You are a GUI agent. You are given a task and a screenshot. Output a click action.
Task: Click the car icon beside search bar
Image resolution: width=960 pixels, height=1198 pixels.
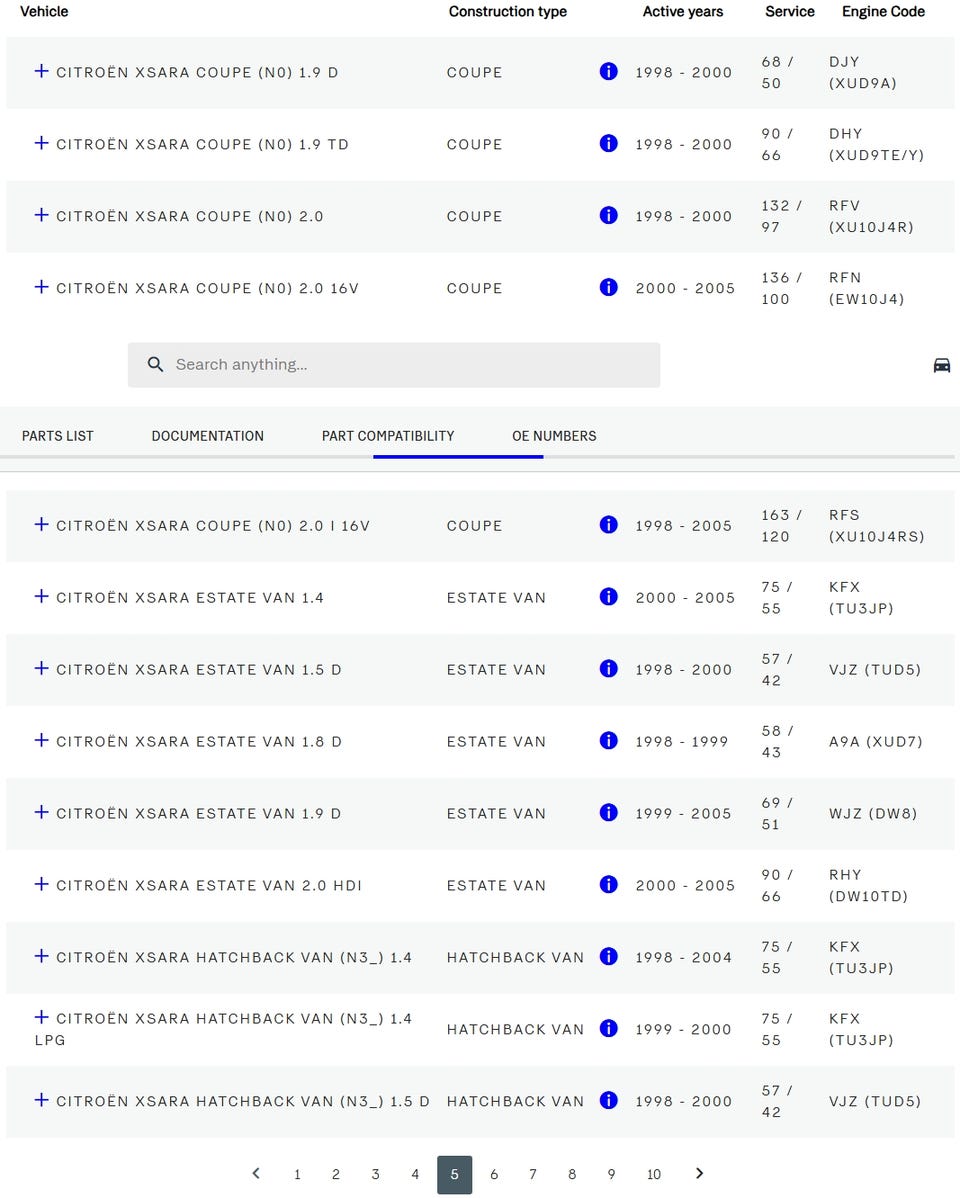(x=942, y=364)
